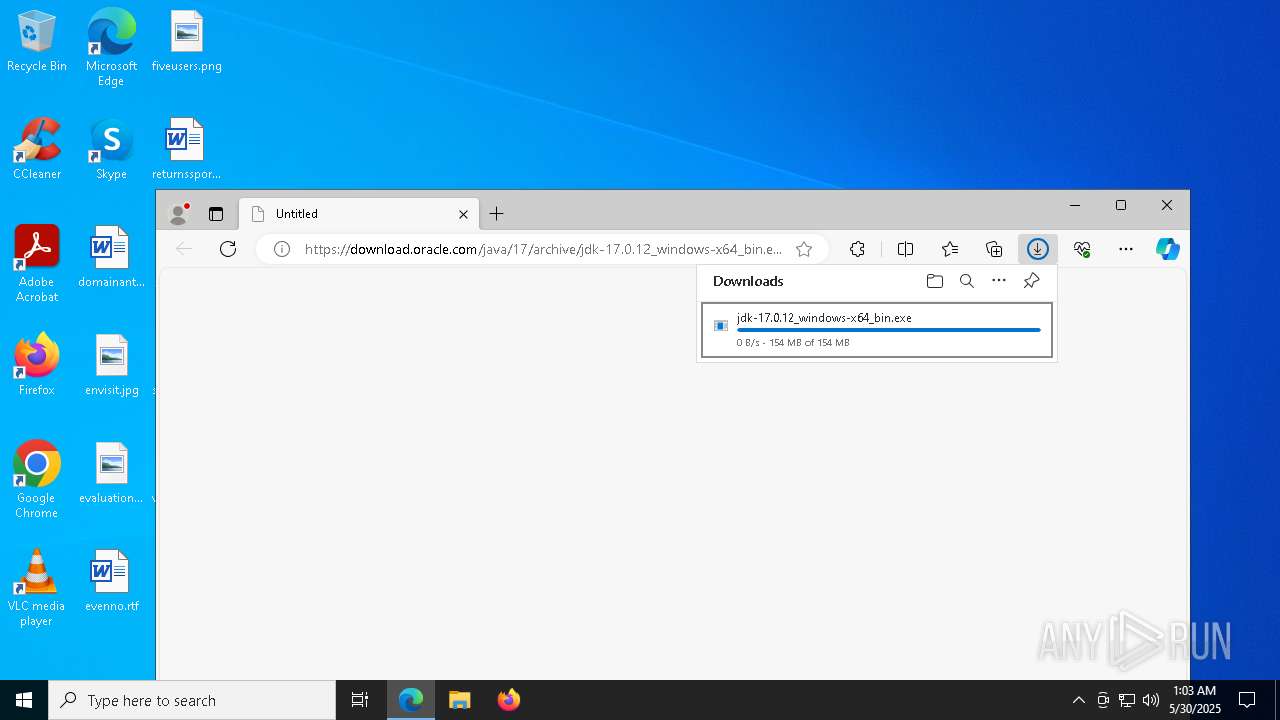The height and width of the screenshot is (720, 1280).
Task: Open the tab actions menu icon
Action: pyautogui.click(x=215, y=214)
